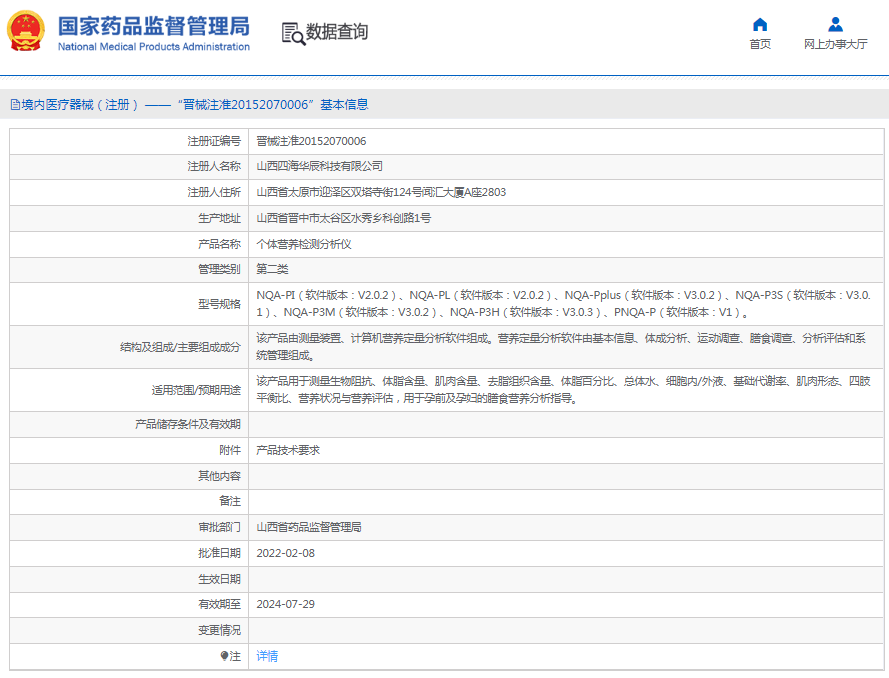This screenshot has width=889, height=678.
Task: Click the model spec text starting NQA-PI
Action: 564,304
